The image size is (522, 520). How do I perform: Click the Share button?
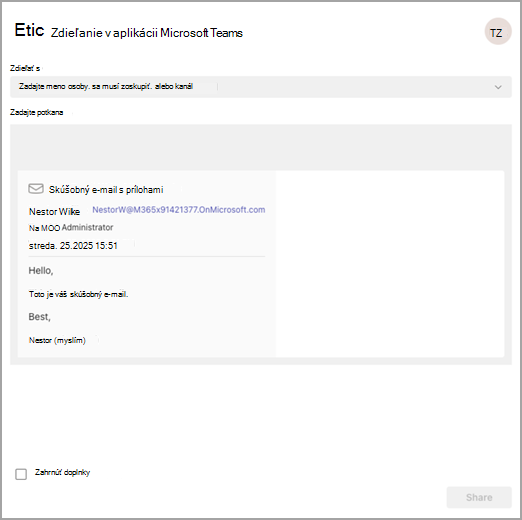[x=479, y=497]
